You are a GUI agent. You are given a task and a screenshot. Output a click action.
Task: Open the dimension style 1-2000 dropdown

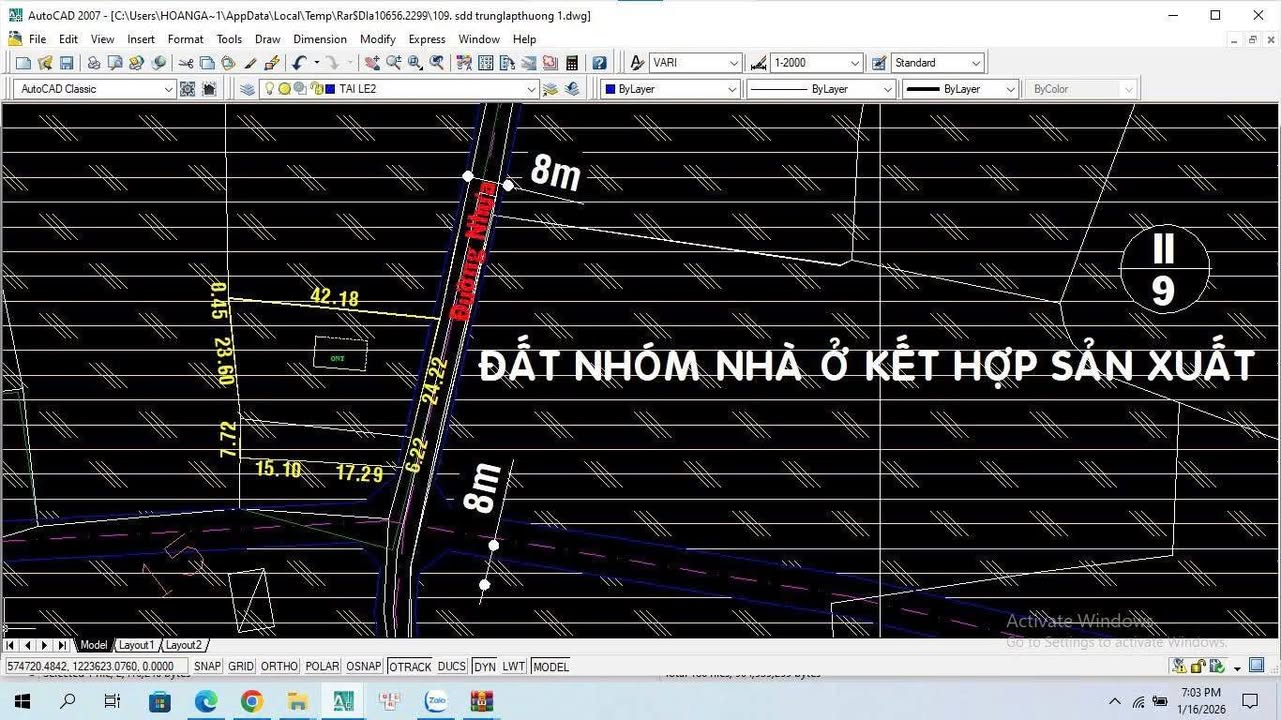(x=856, y=62)
